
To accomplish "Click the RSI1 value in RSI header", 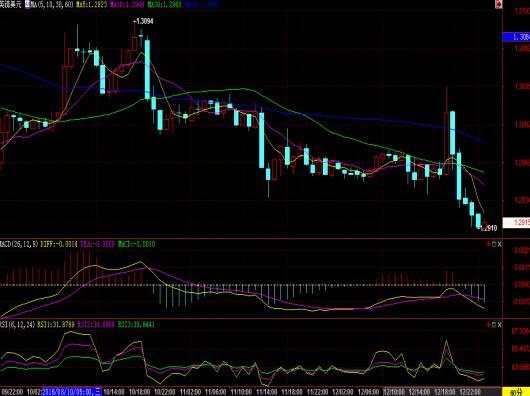I will tap(56, 324).
